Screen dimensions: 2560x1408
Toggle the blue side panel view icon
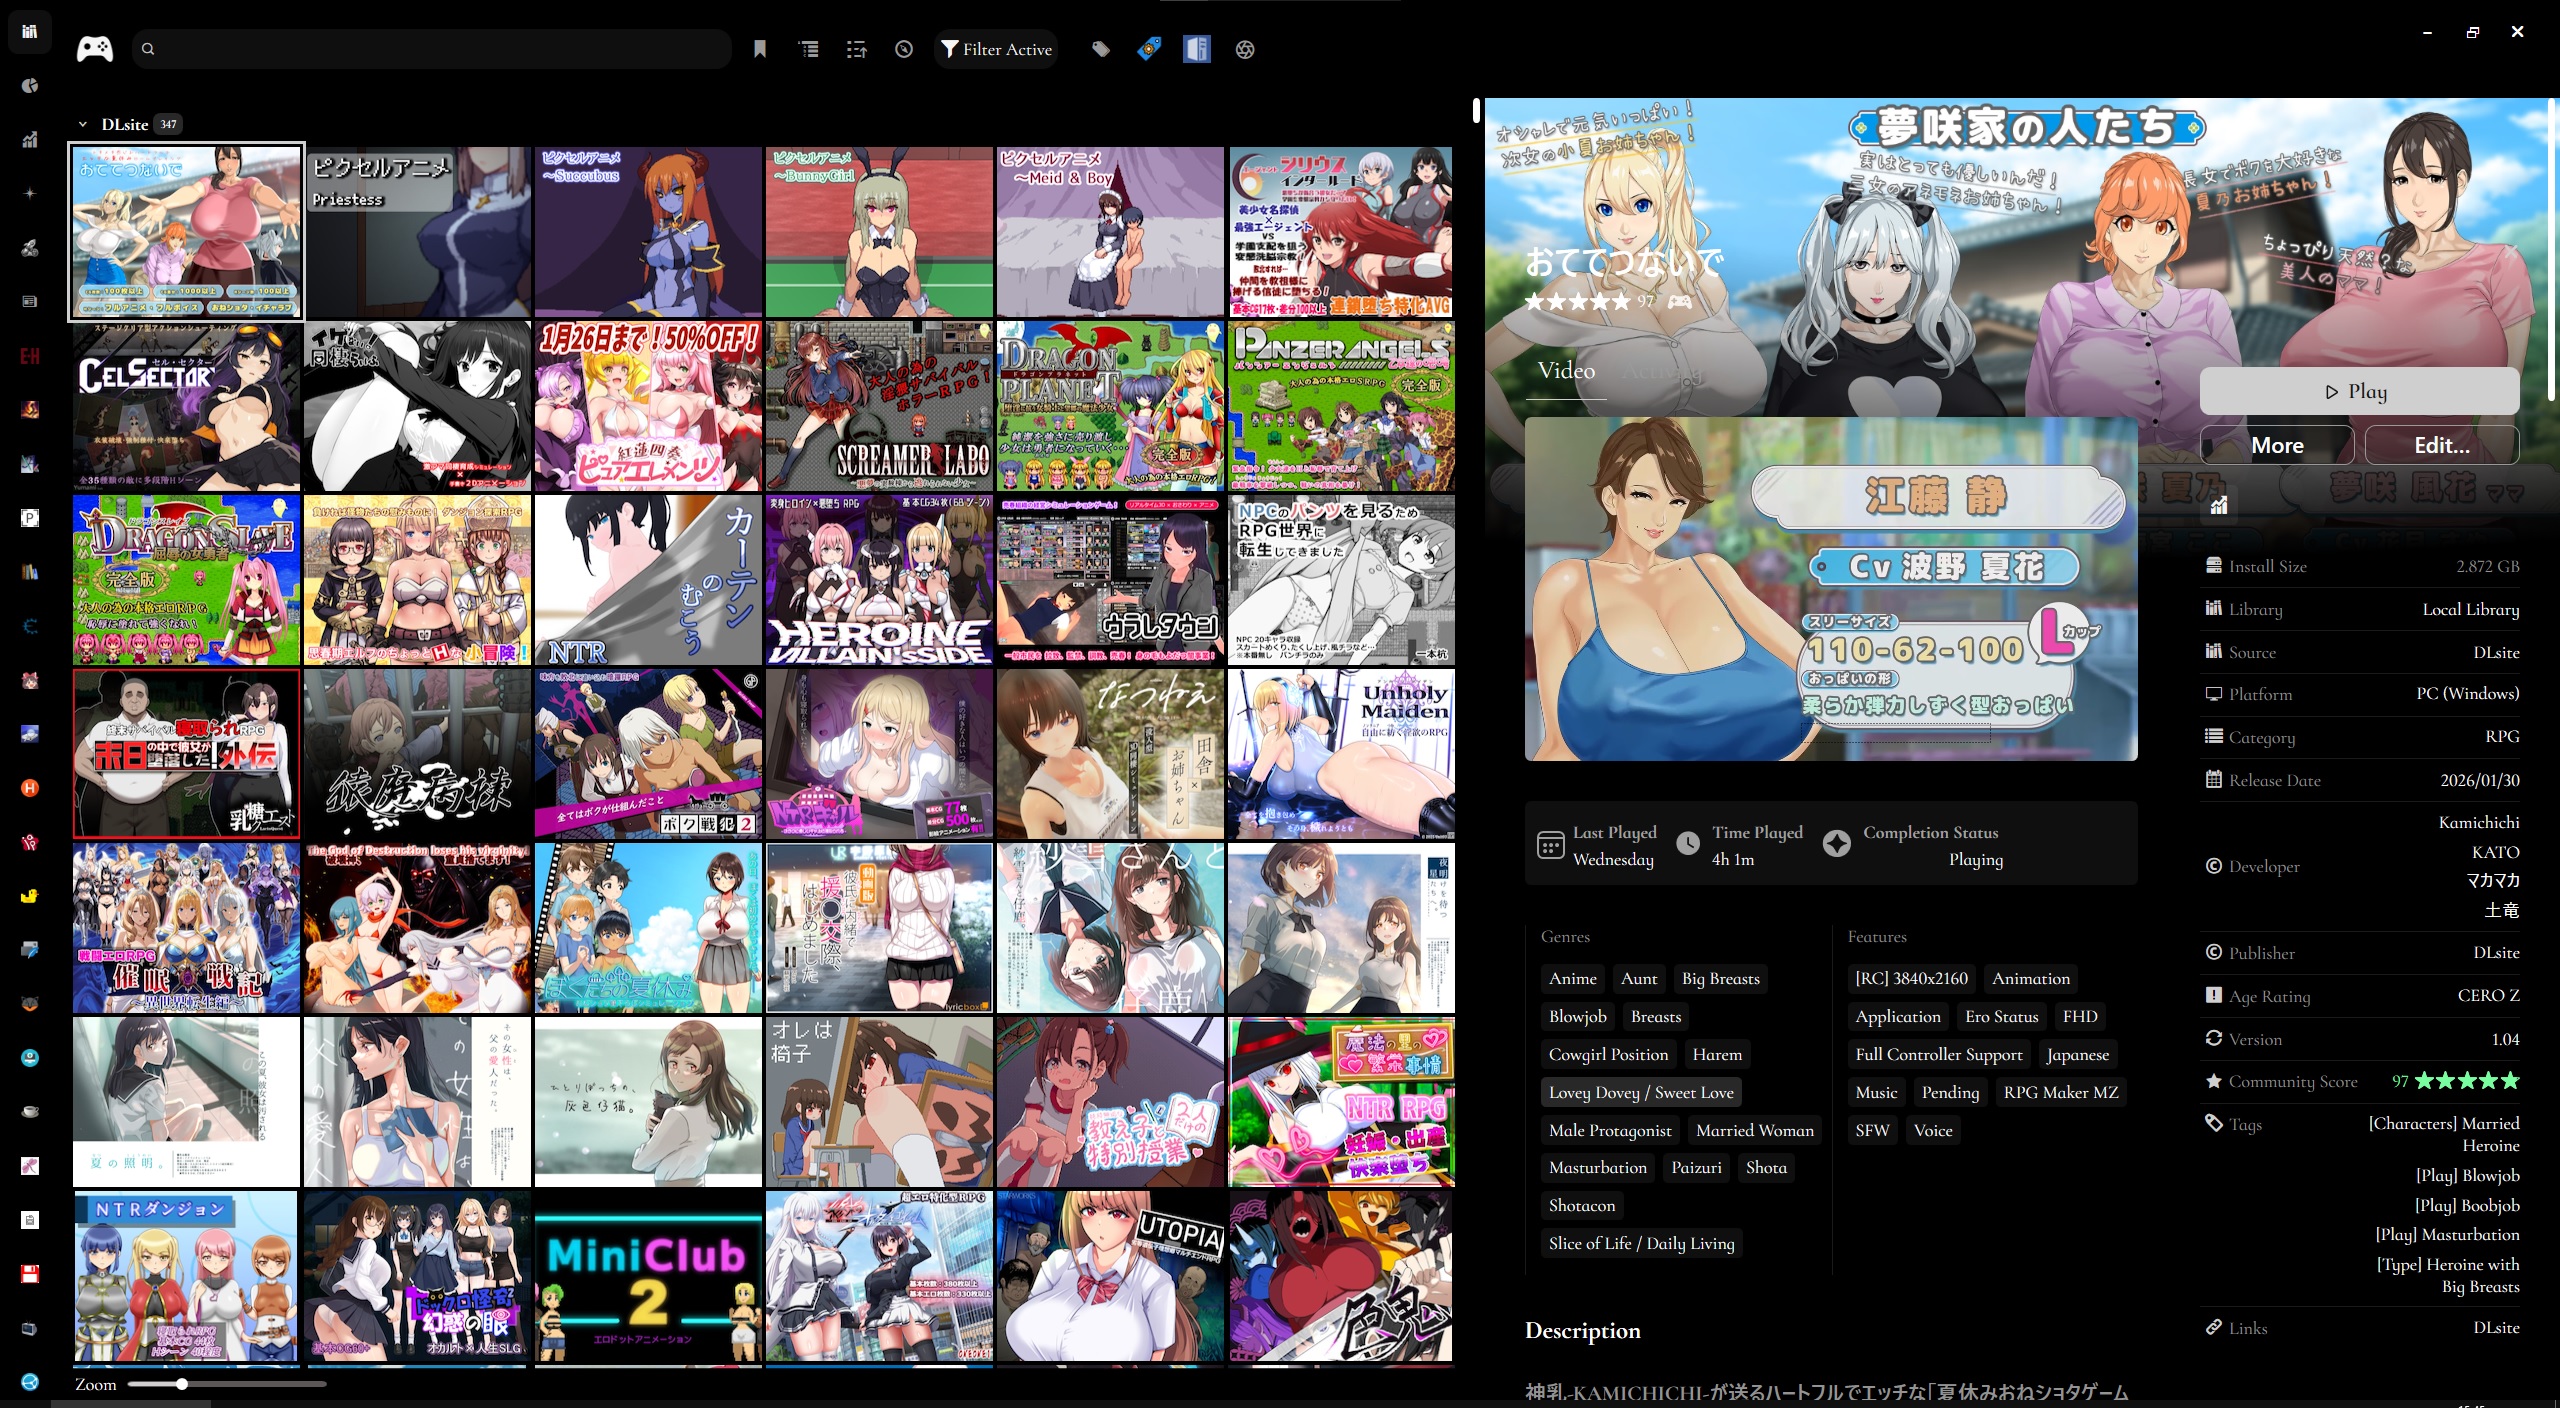[x=1197, y=49]
